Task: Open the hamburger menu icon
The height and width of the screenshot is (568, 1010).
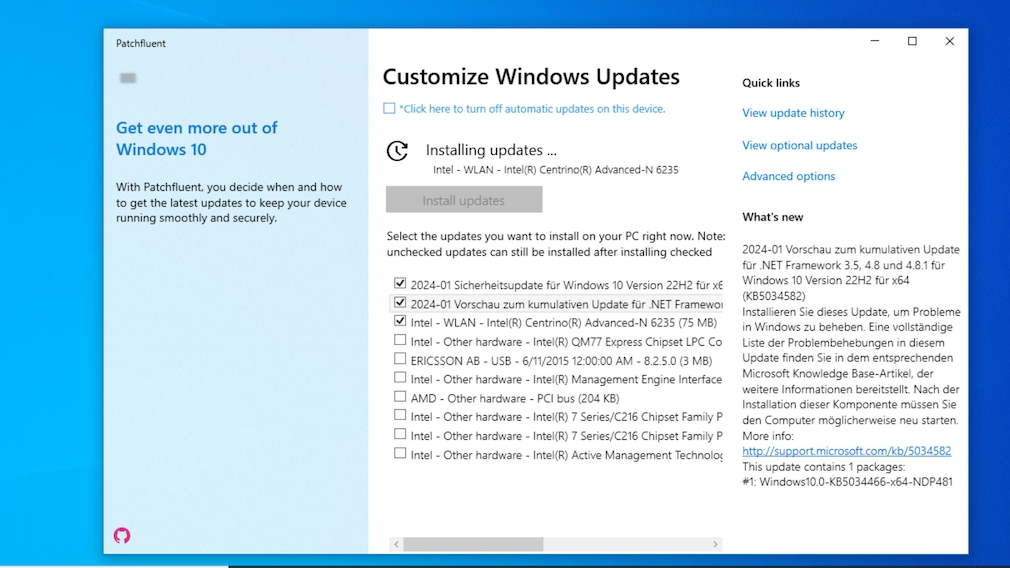Action: [128, 78]
